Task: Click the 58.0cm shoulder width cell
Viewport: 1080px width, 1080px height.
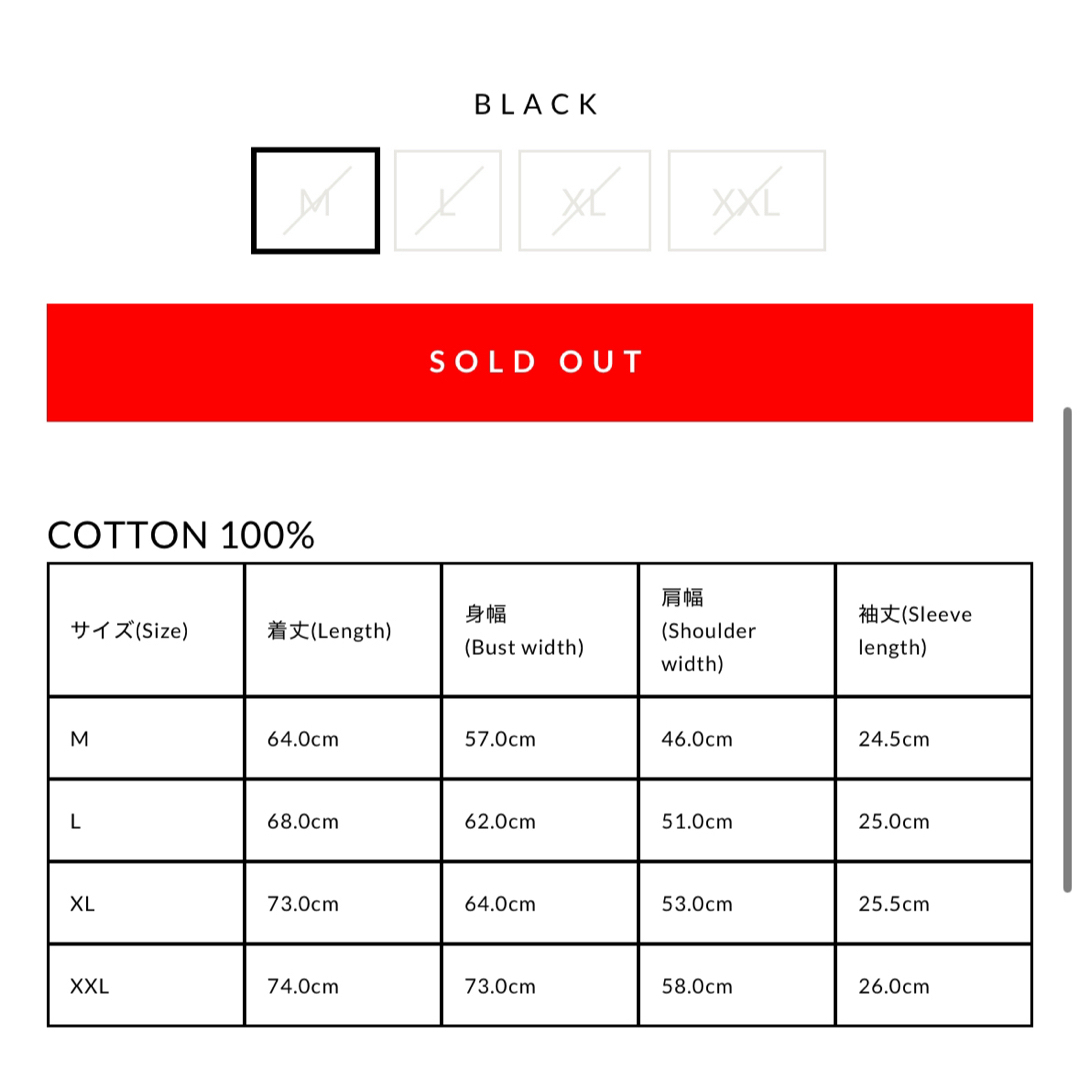Action: point(737,986)
